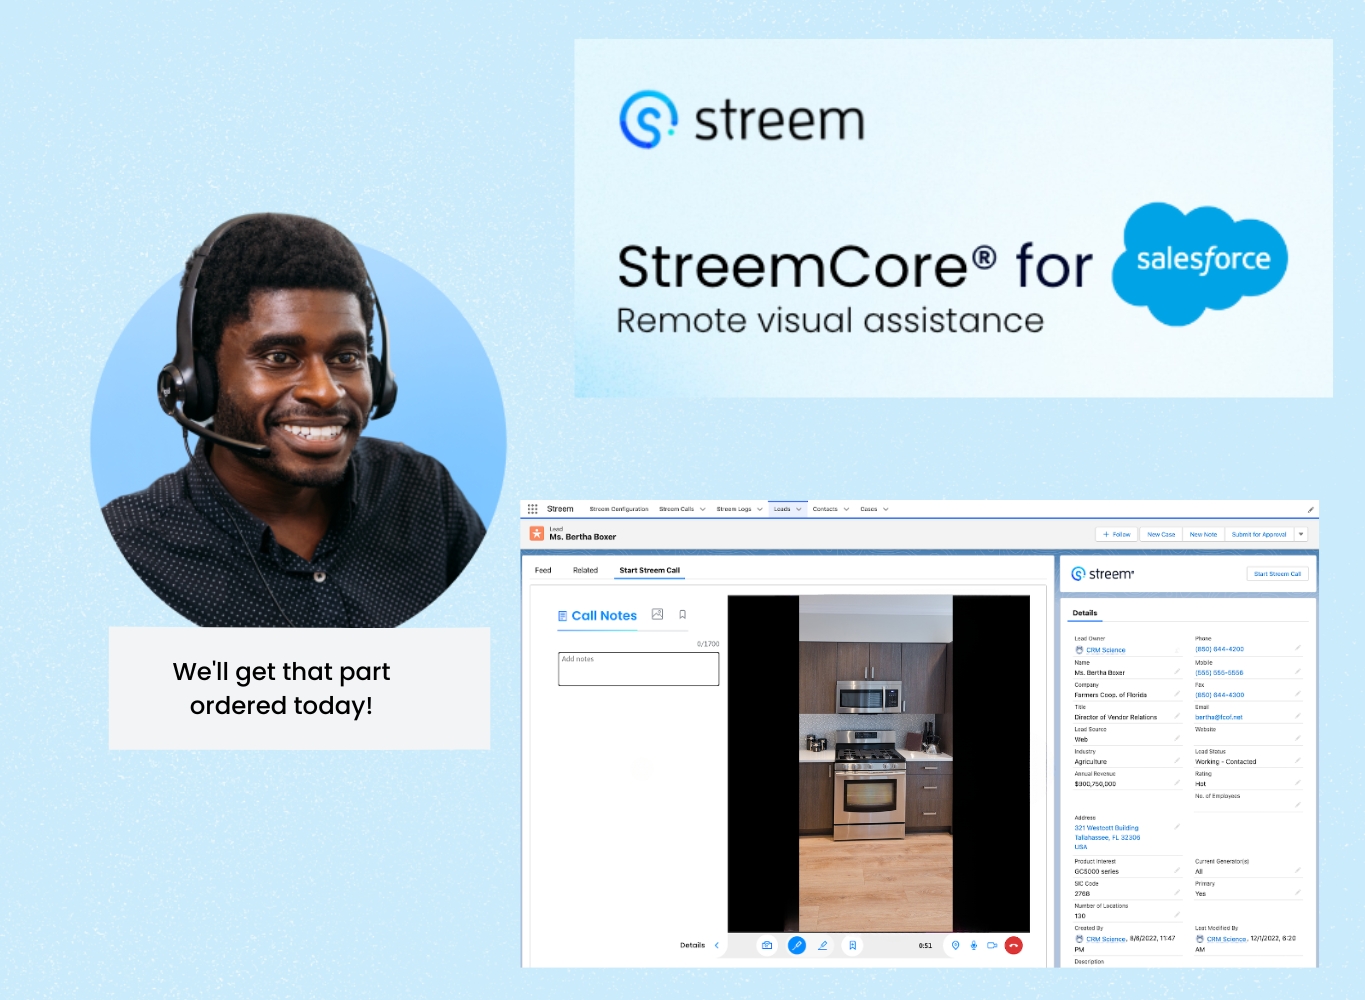Image resolution: width=1365 pixels, height=1000 pixels.
Task: Edit the Address field pencil icon
Action: pyautogui.click(x=1177, y=827)
